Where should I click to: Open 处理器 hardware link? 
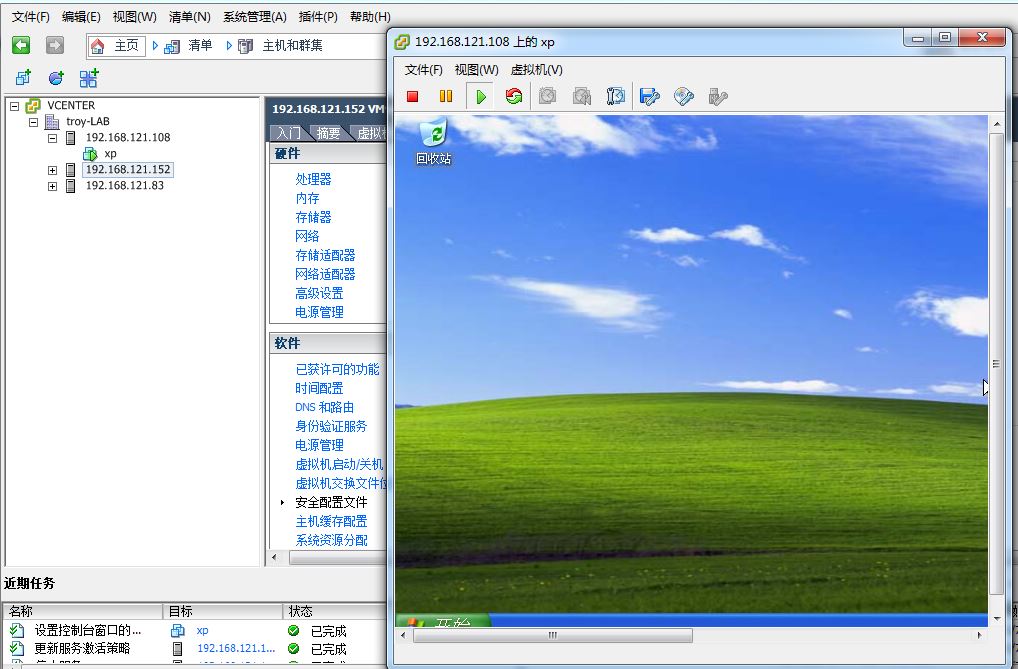(x=314, y=179)
